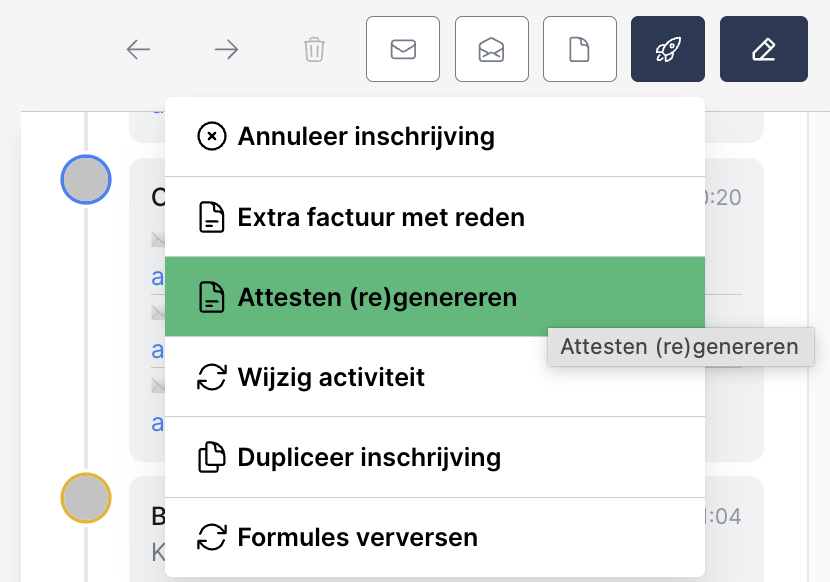Open the rocket actions menu
Viewport: 830px width, 582px height.
[668, 49]
